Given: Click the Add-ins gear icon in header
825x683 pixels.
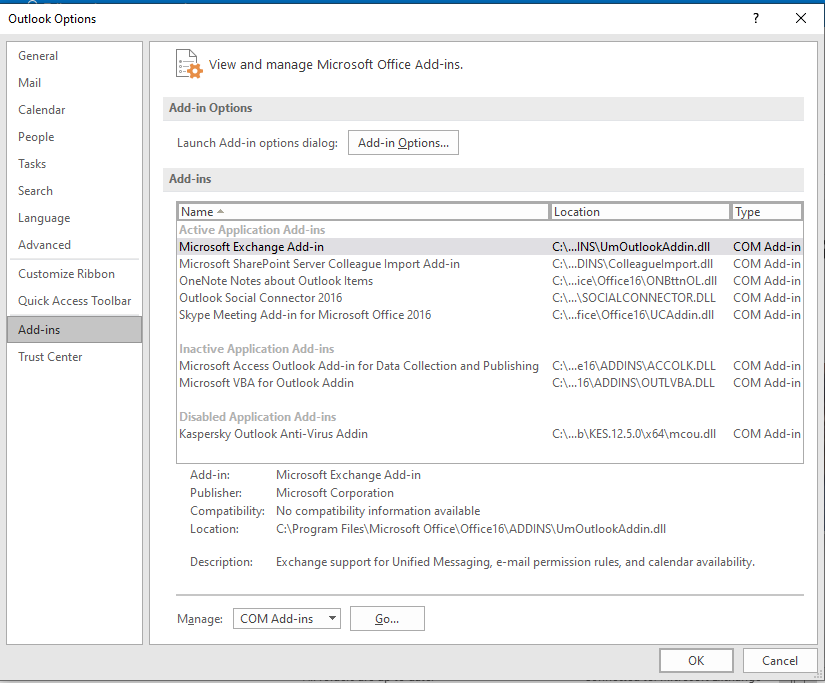Looking at the screenshot, I should pyautogui.click(x=188, y=63).
